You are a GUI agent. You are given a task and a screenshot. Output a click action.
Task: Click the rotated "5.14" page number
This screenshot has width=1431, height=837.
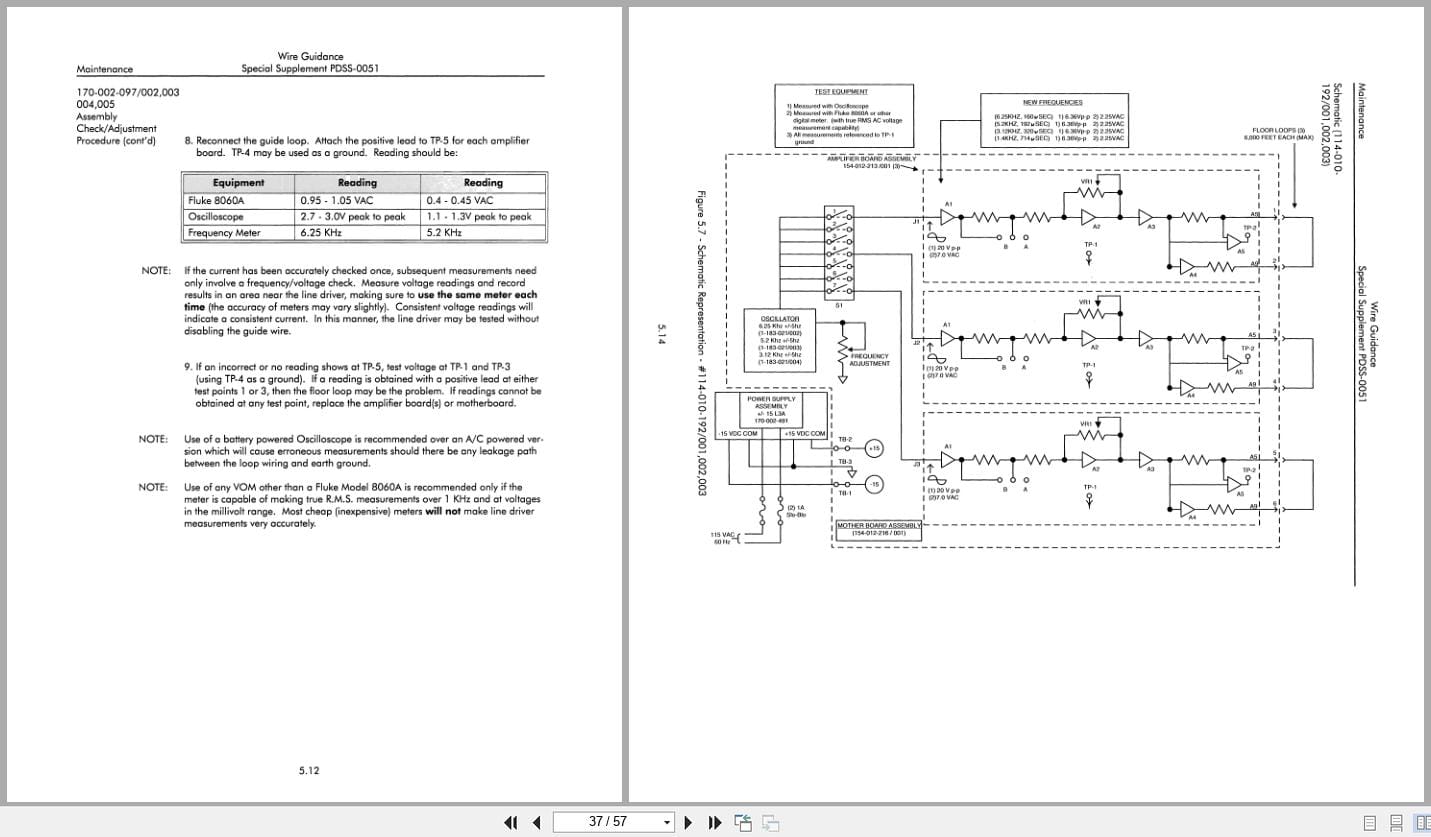(x=662, y=333)
